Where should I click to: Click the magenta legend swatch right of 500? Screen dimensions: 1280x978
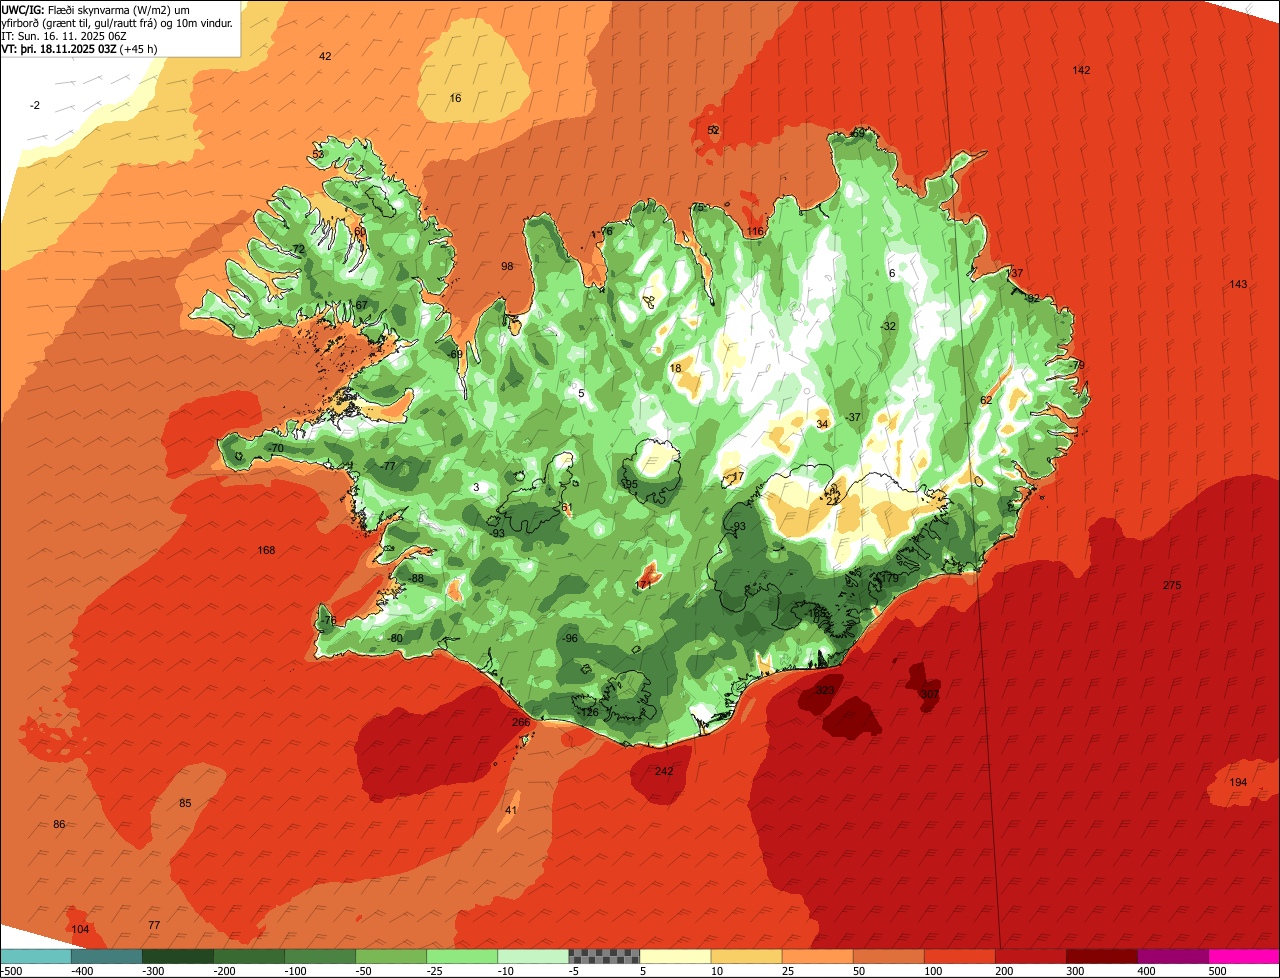coord(1244,955)
